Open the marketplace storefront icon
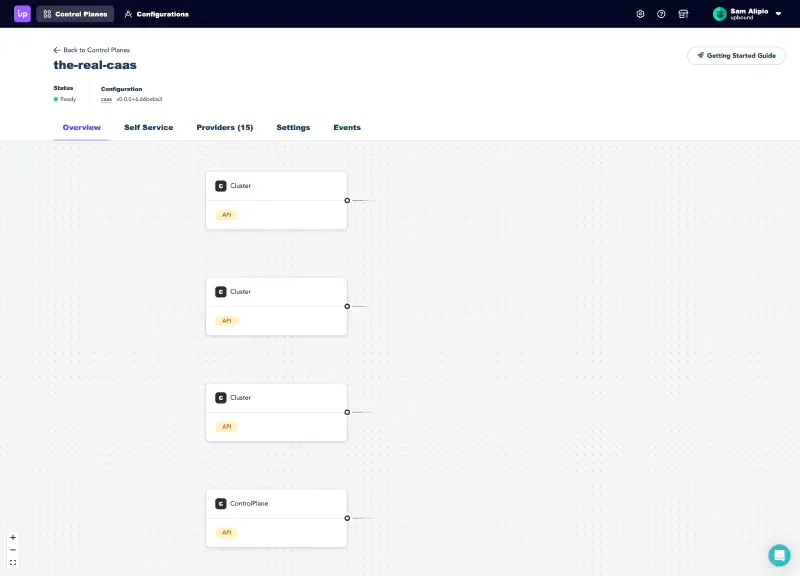 [683, 14]
